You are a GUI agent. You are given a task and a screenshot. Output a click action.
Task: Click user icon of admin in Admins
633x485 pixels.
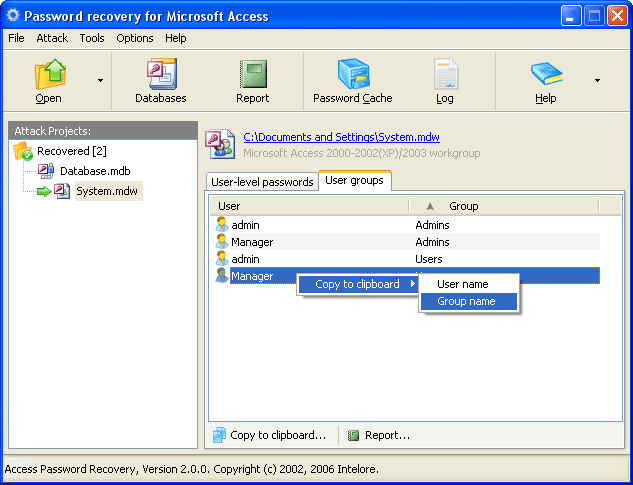(x=222, y=225)
